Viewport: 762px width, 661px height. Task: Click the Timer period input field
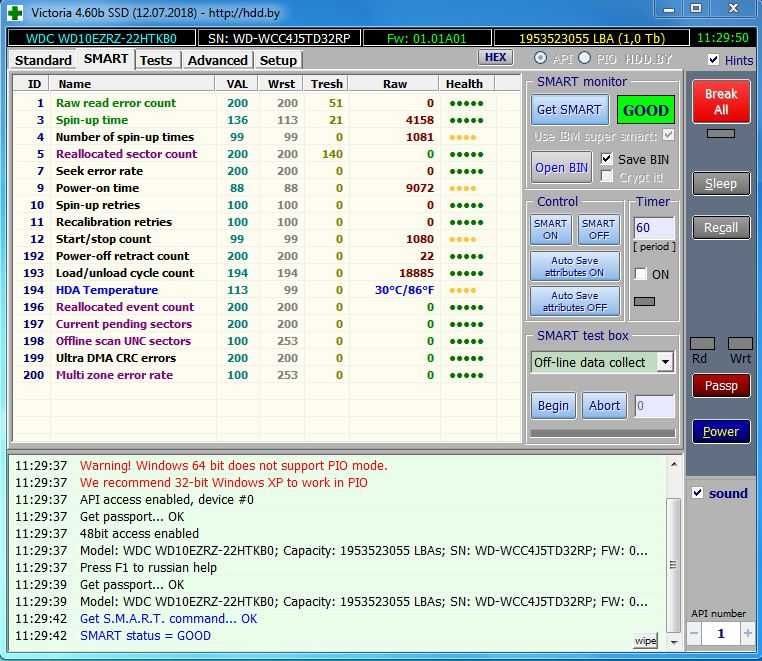(x=653, y=228)
